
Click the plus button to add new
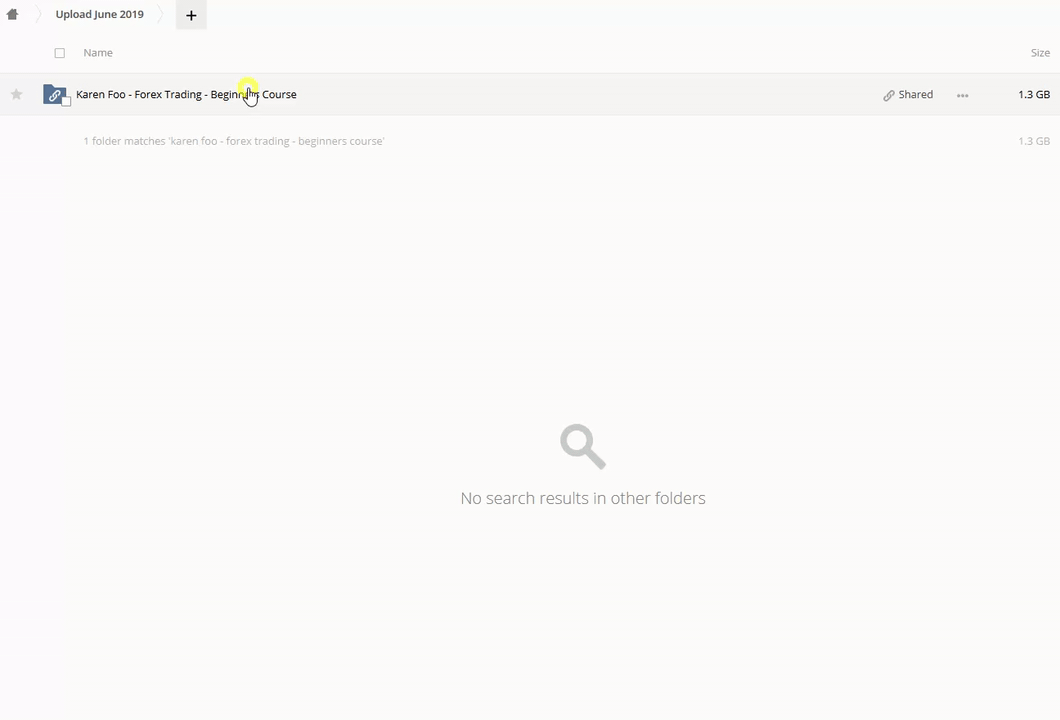click(191, 15)
